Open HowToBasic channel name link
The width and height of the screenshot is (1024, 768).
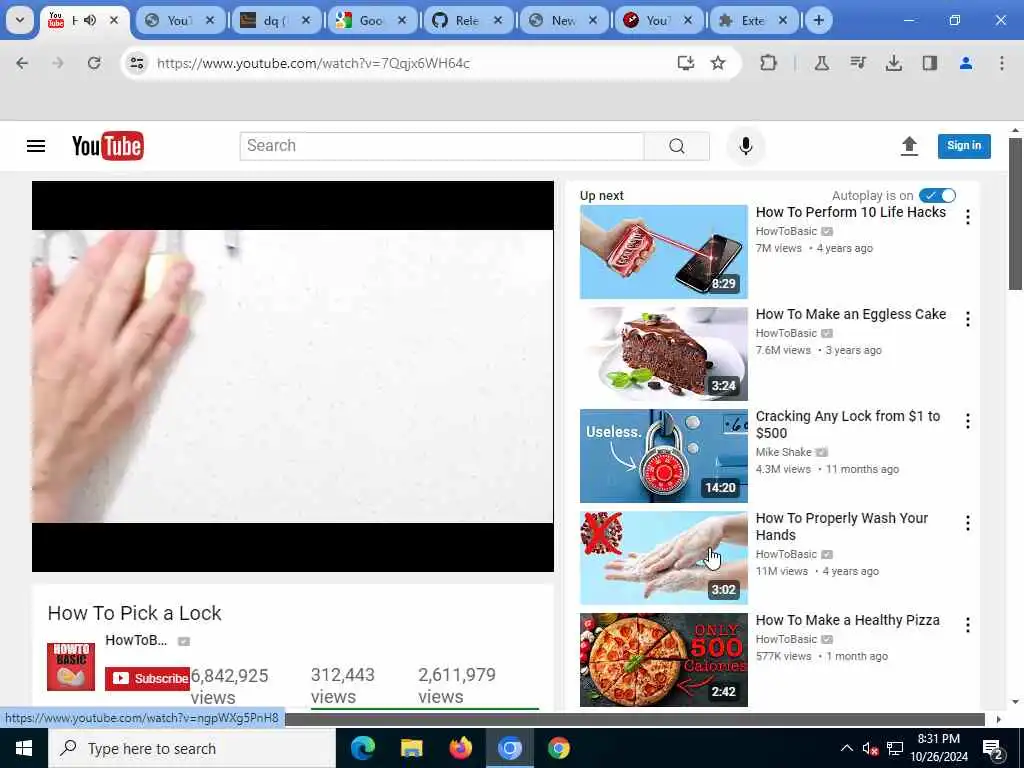pos(136,641)
